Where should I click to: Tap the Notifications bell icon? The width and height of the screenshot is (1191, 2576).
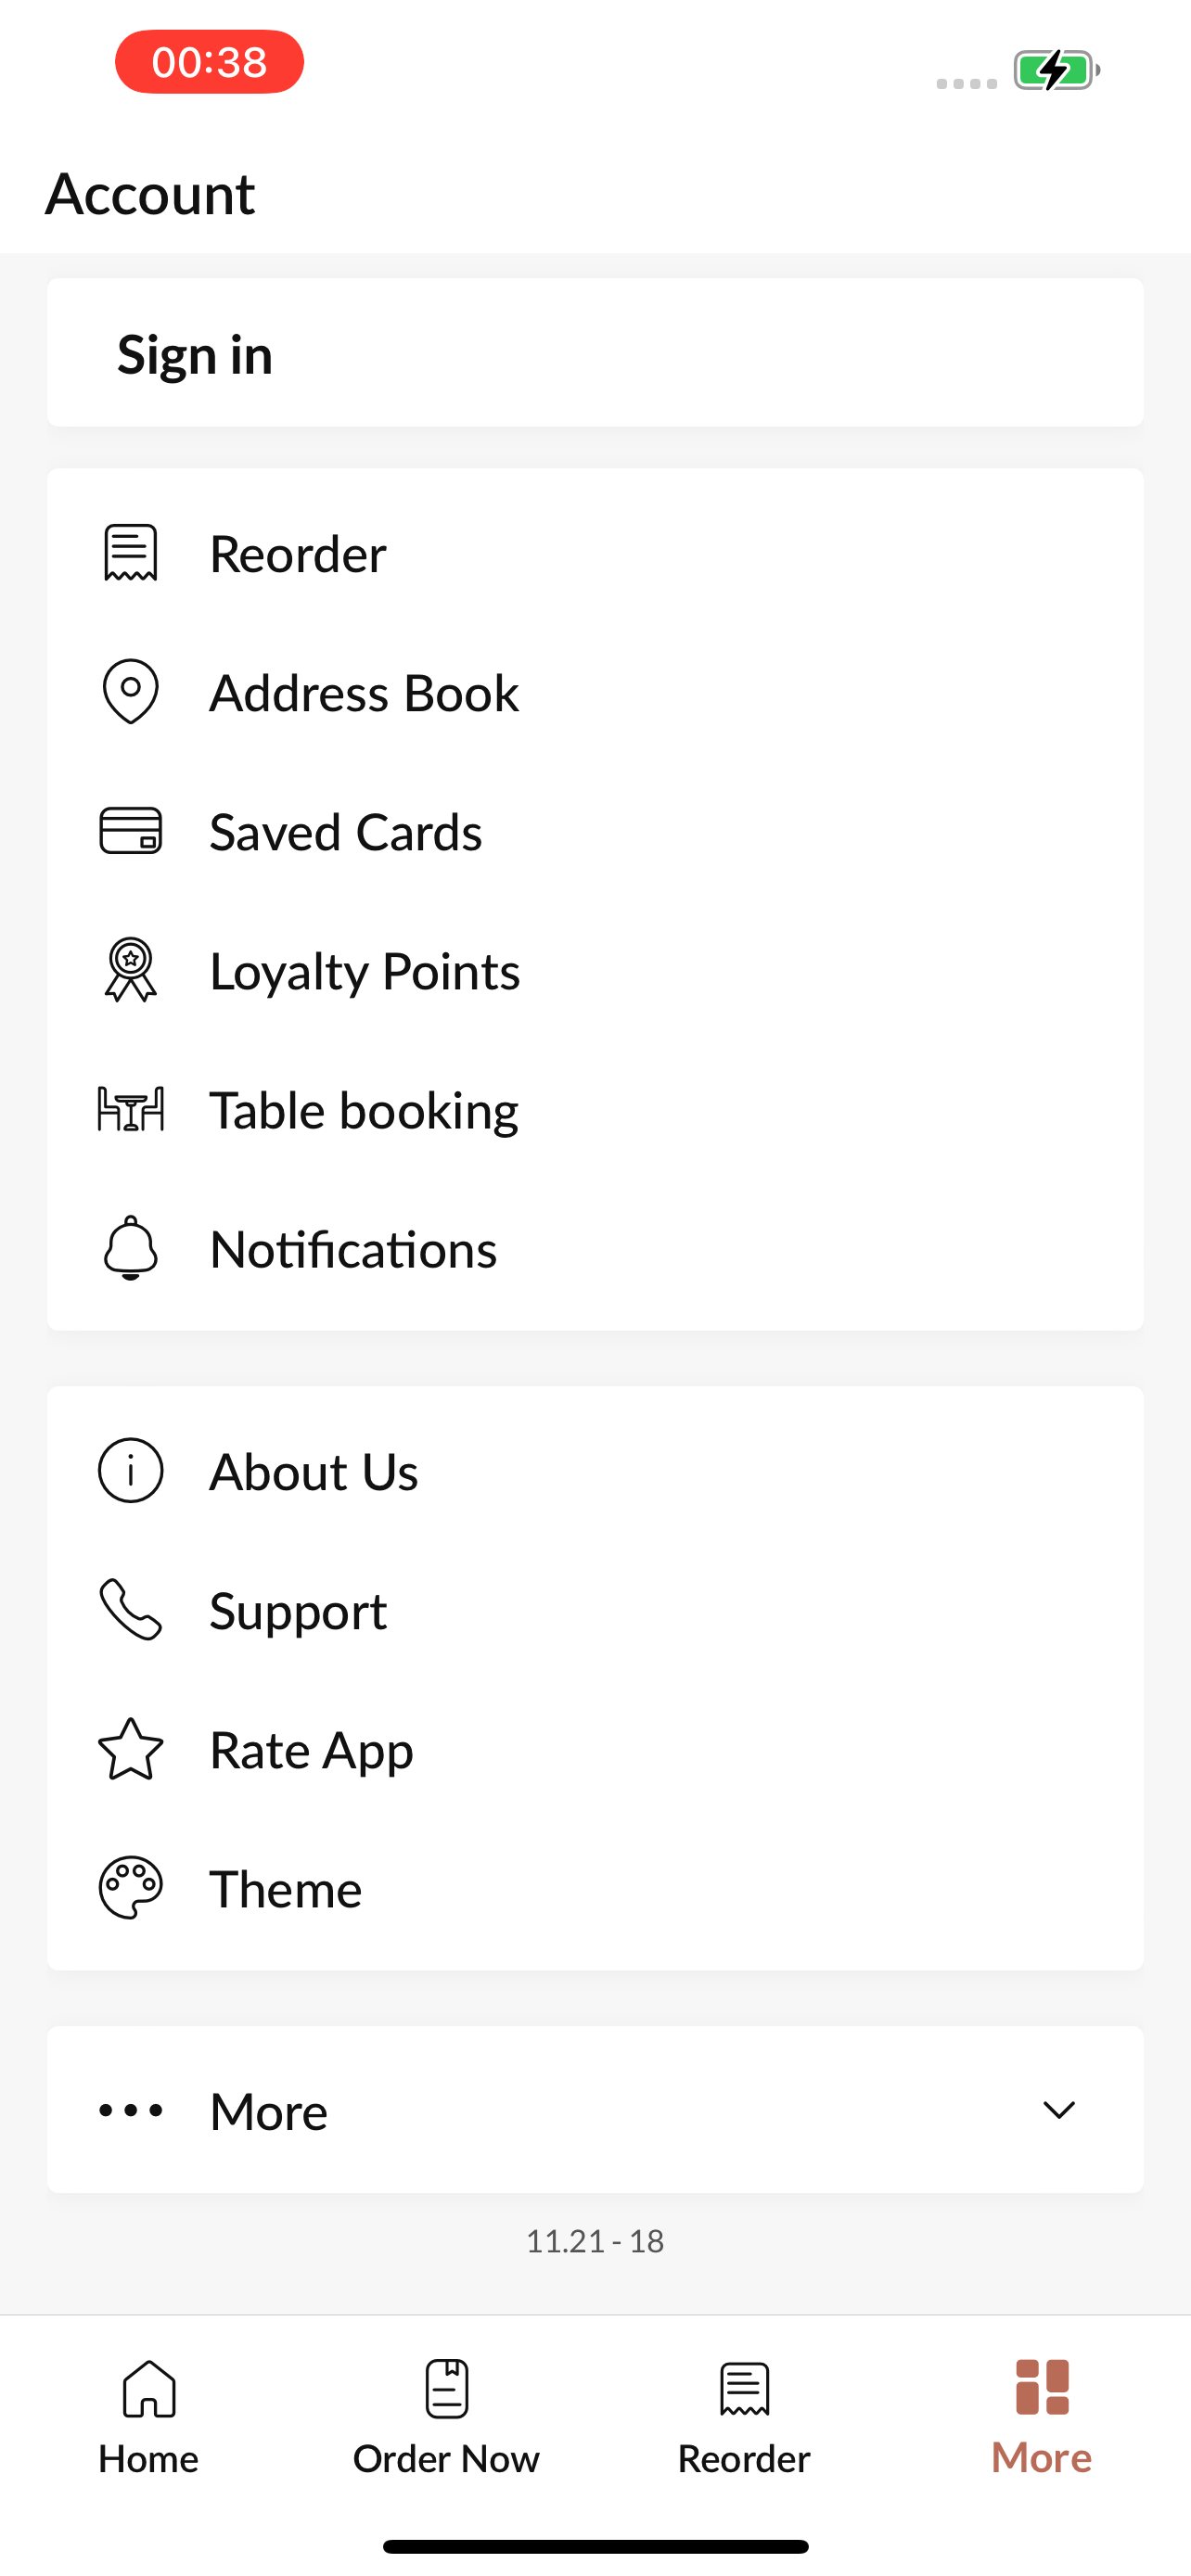(x=131, y=1248)
